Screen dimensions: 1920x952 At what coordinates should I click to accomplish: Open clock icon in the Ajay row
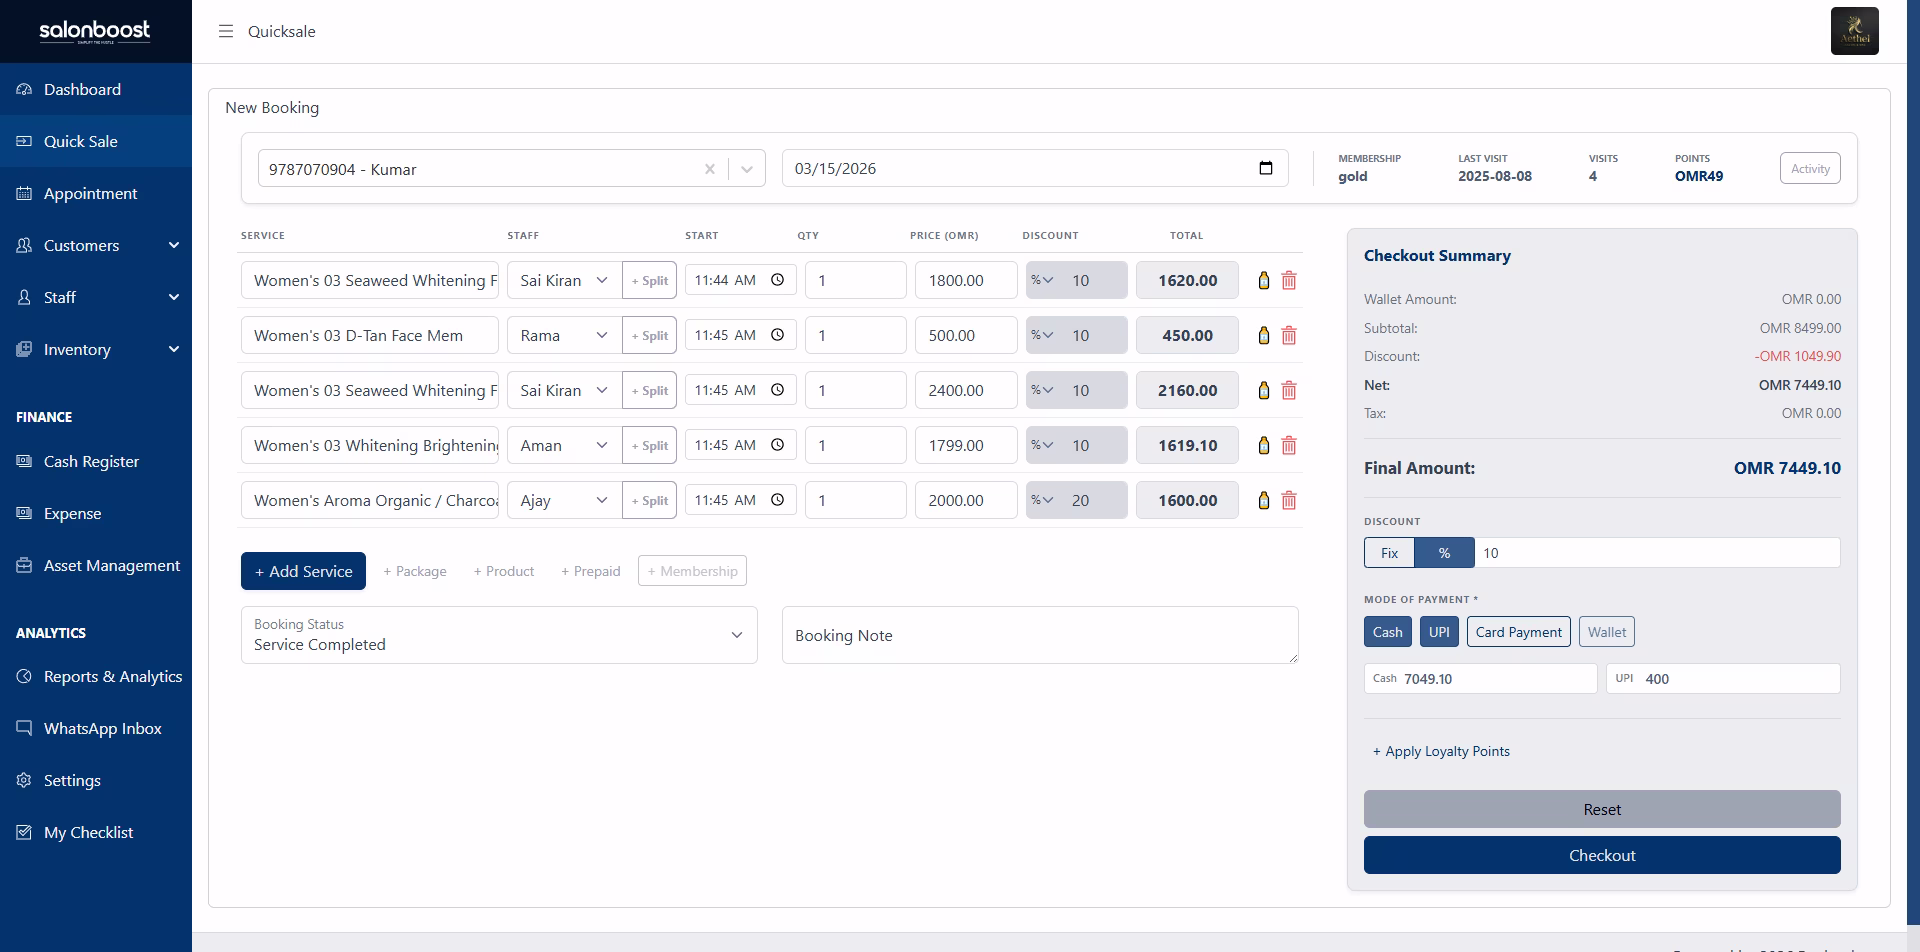pos(777,500)
